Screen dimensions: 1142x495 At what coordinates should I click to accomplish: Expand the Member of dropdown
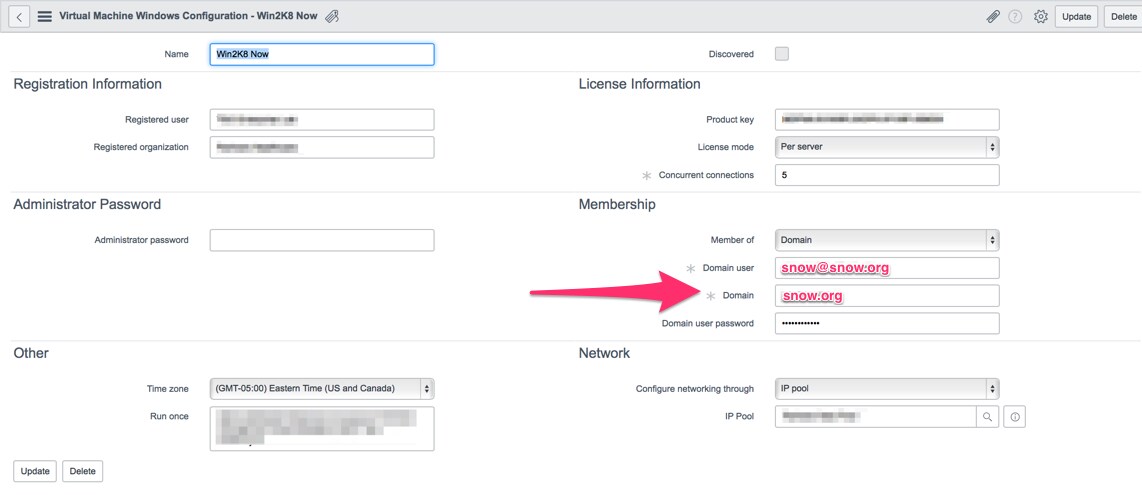pyautogui.click(x=886, y=240)
